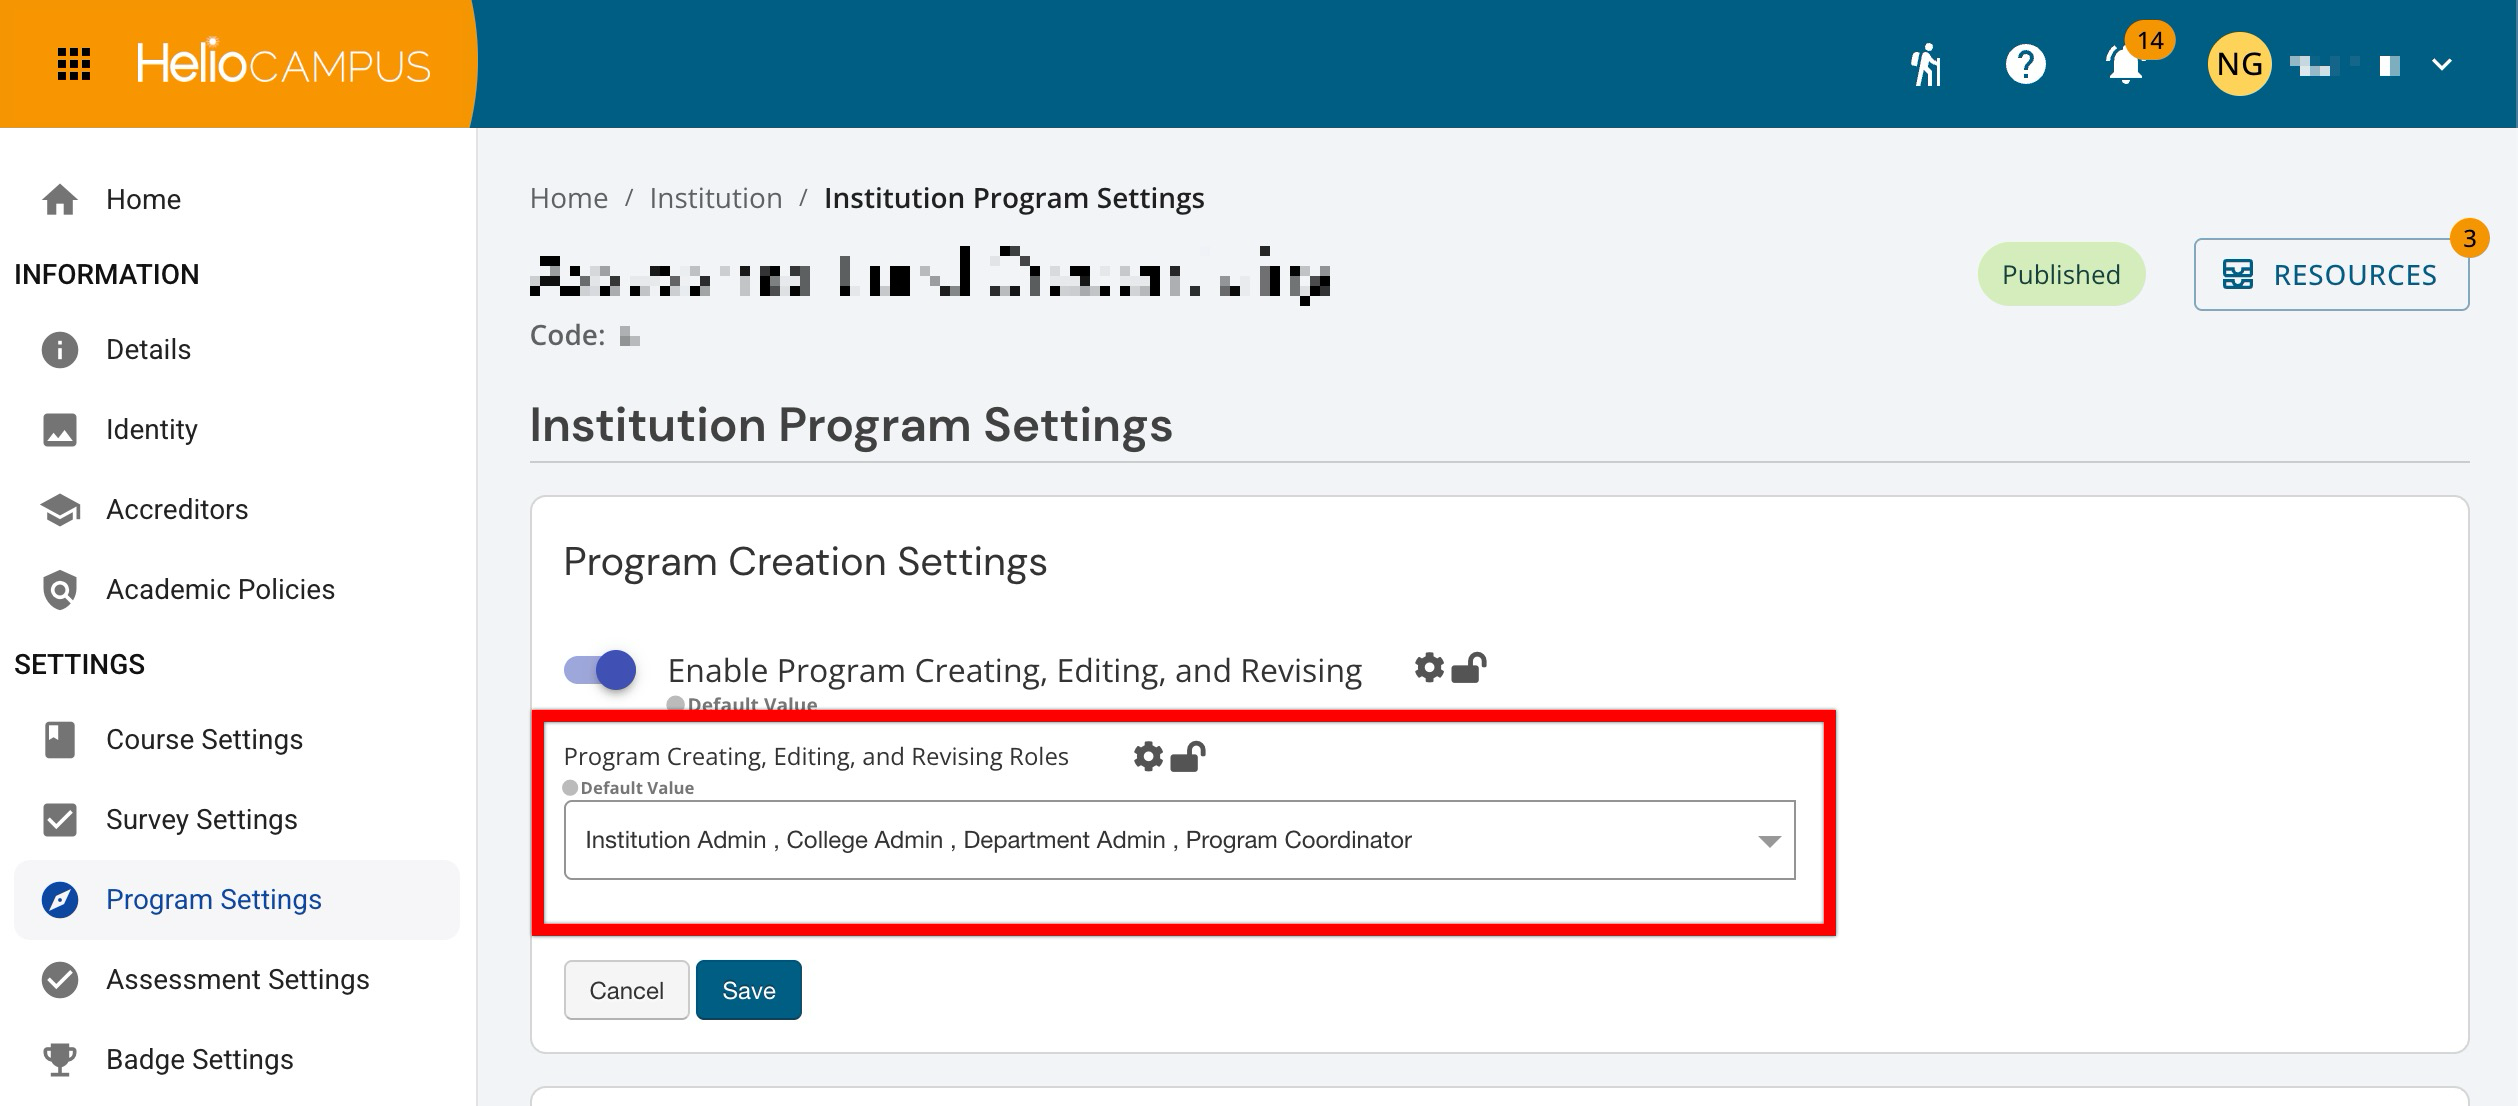Open Course Settings in sidebar
Image resolution: width=2518 pixels, height=1106 pixels.
click(204, 739)
